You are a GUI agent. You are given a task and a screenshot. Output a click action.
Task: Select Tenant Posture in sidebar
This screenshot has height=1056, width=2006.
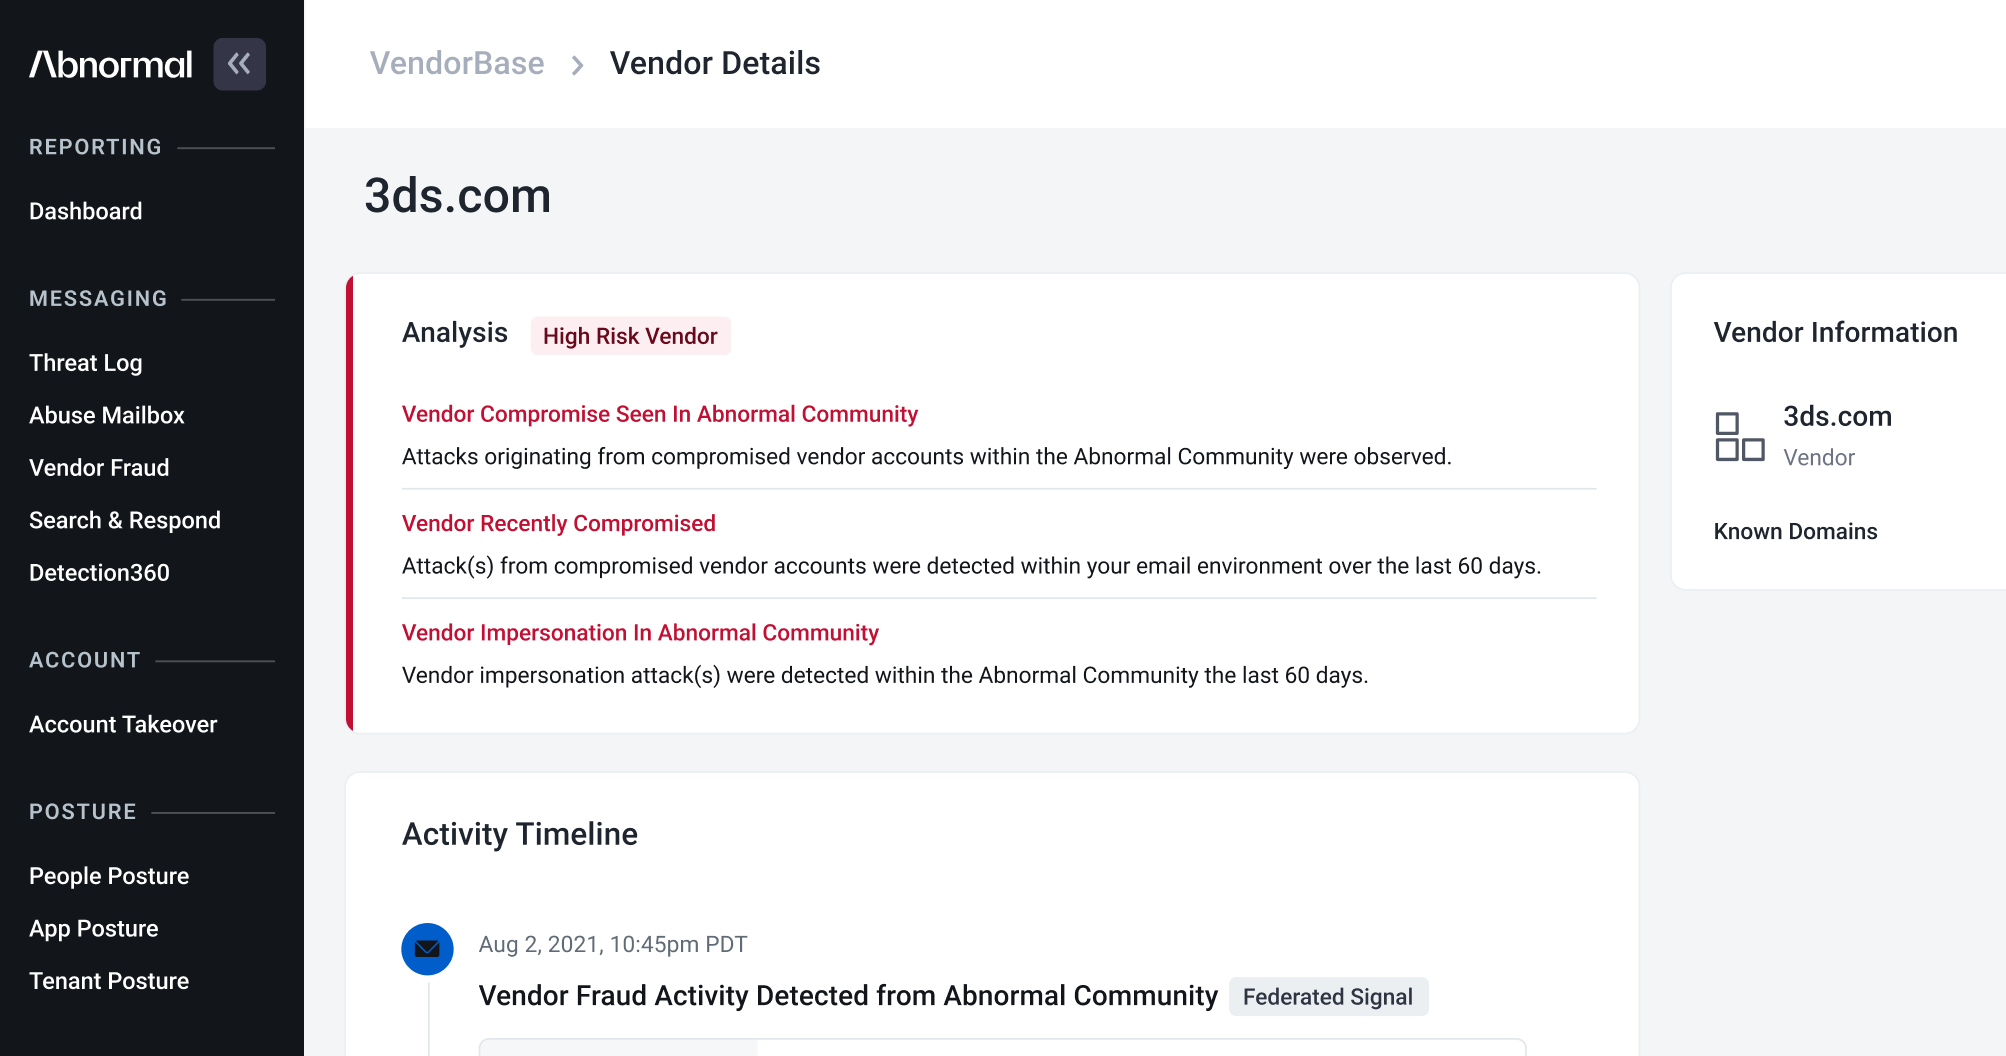(109, 981)
